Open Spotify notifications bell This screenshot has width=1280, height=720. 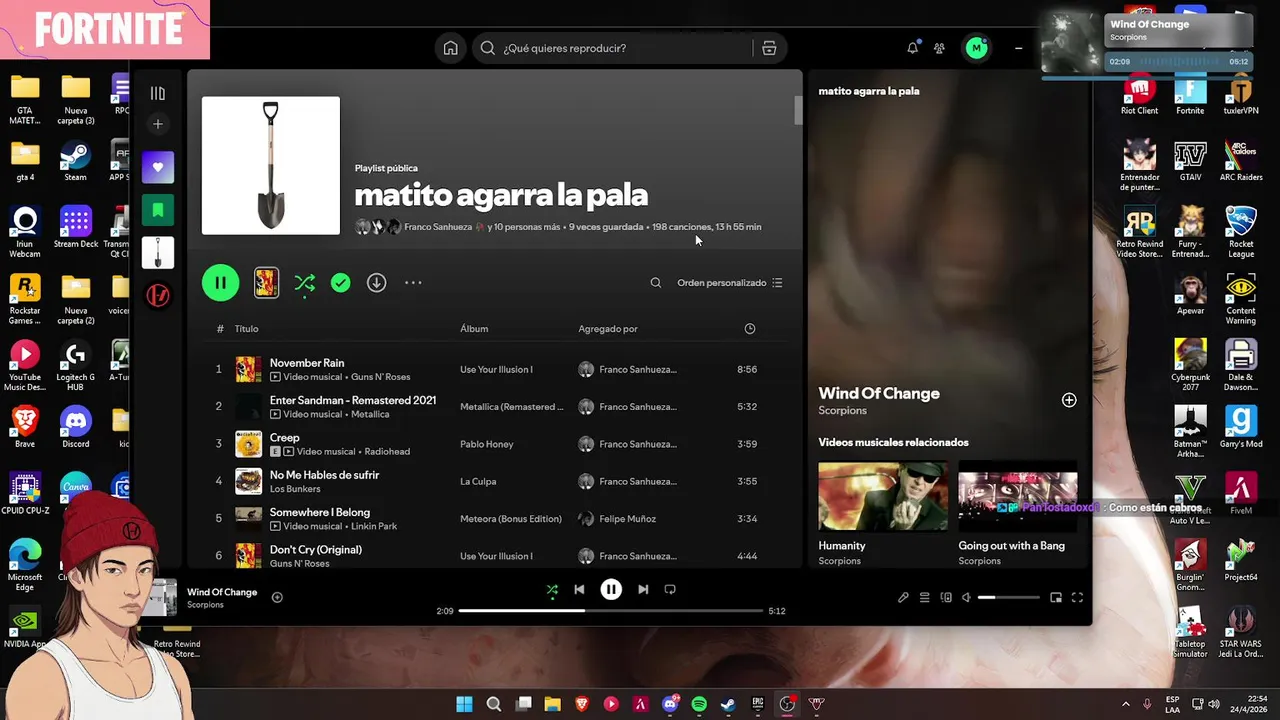tap(912, 48)
